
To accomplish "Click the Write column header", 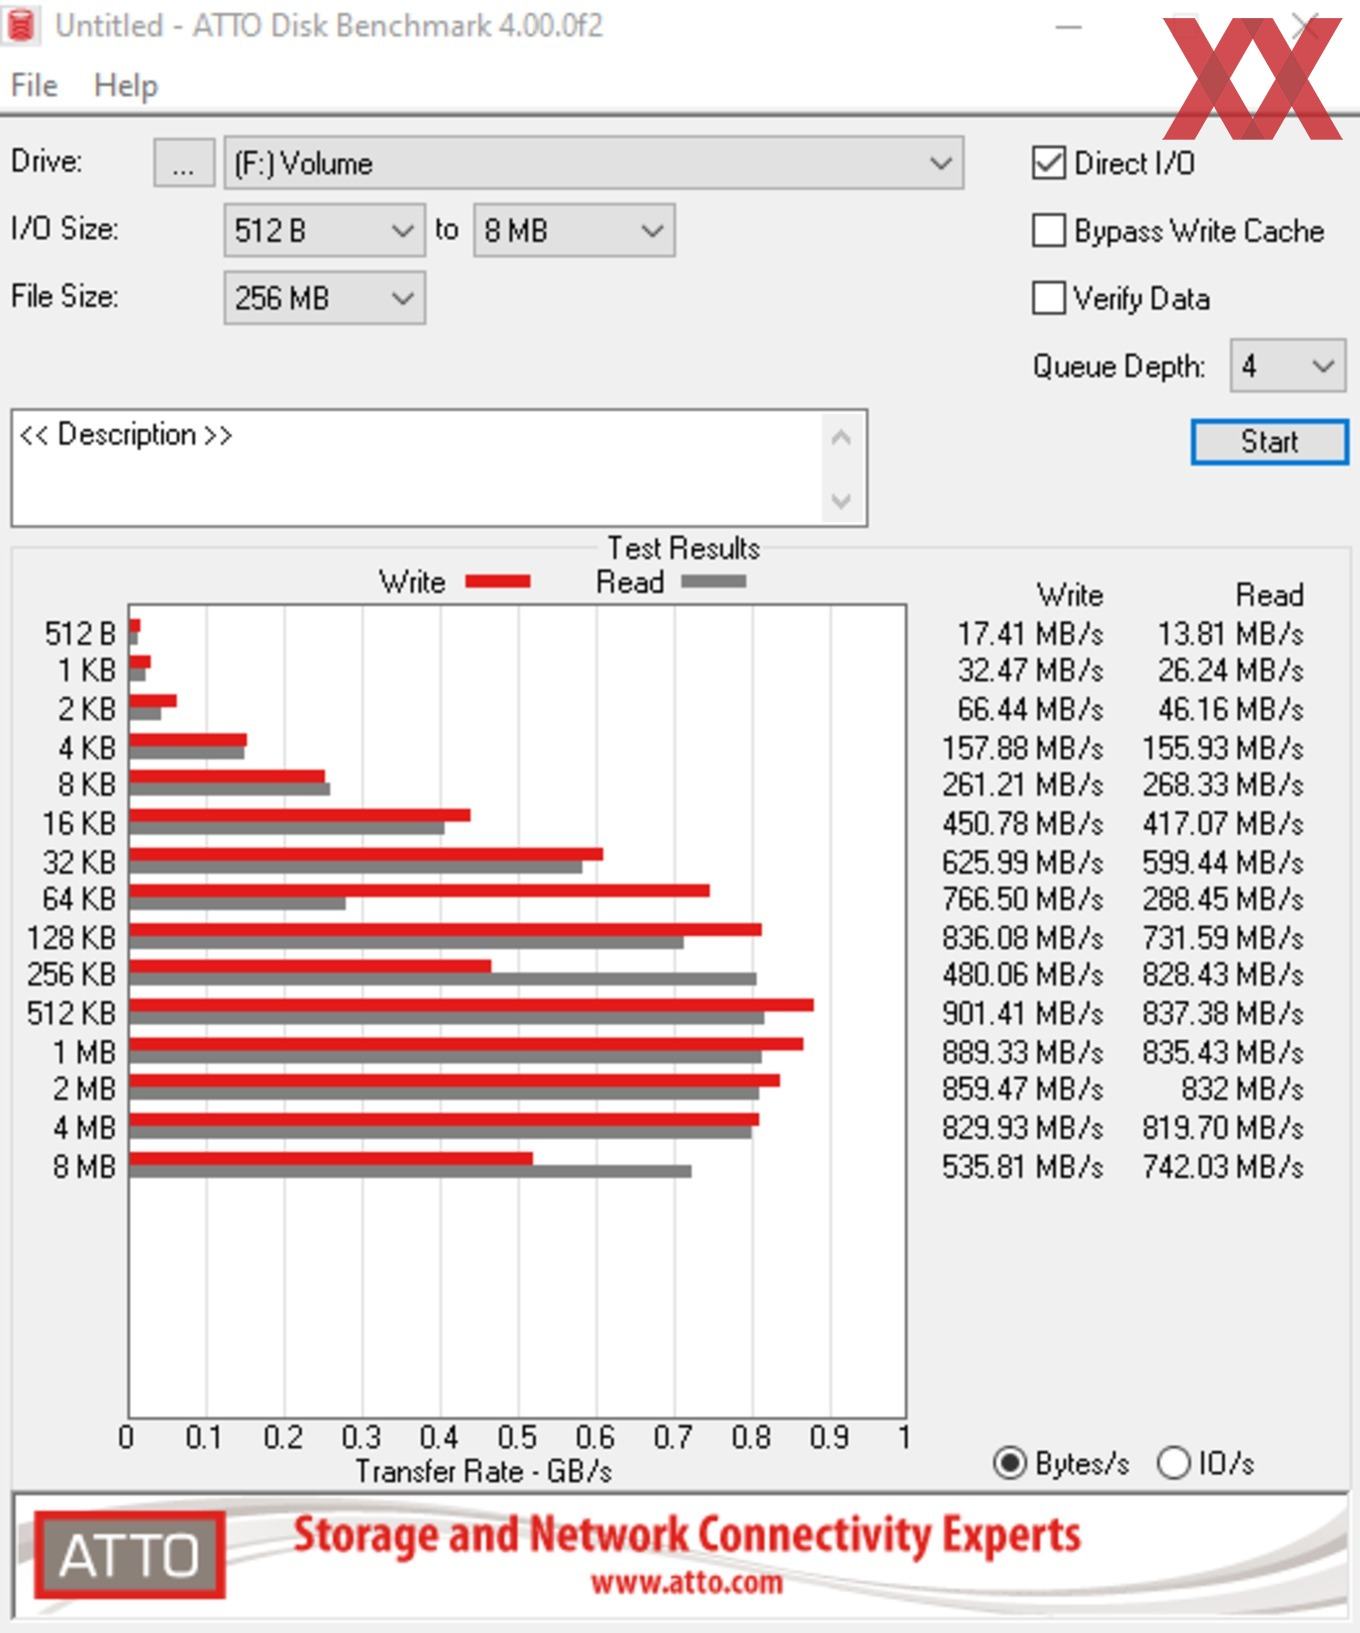I will [1070, 595].
